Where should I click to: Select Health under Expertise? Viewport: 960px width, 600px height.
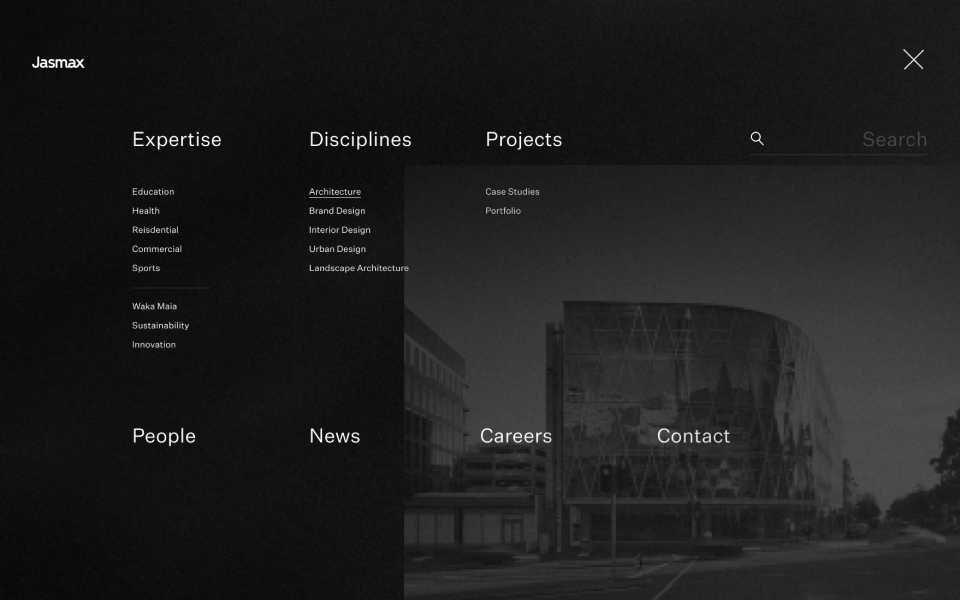click(x=146, y=211)
